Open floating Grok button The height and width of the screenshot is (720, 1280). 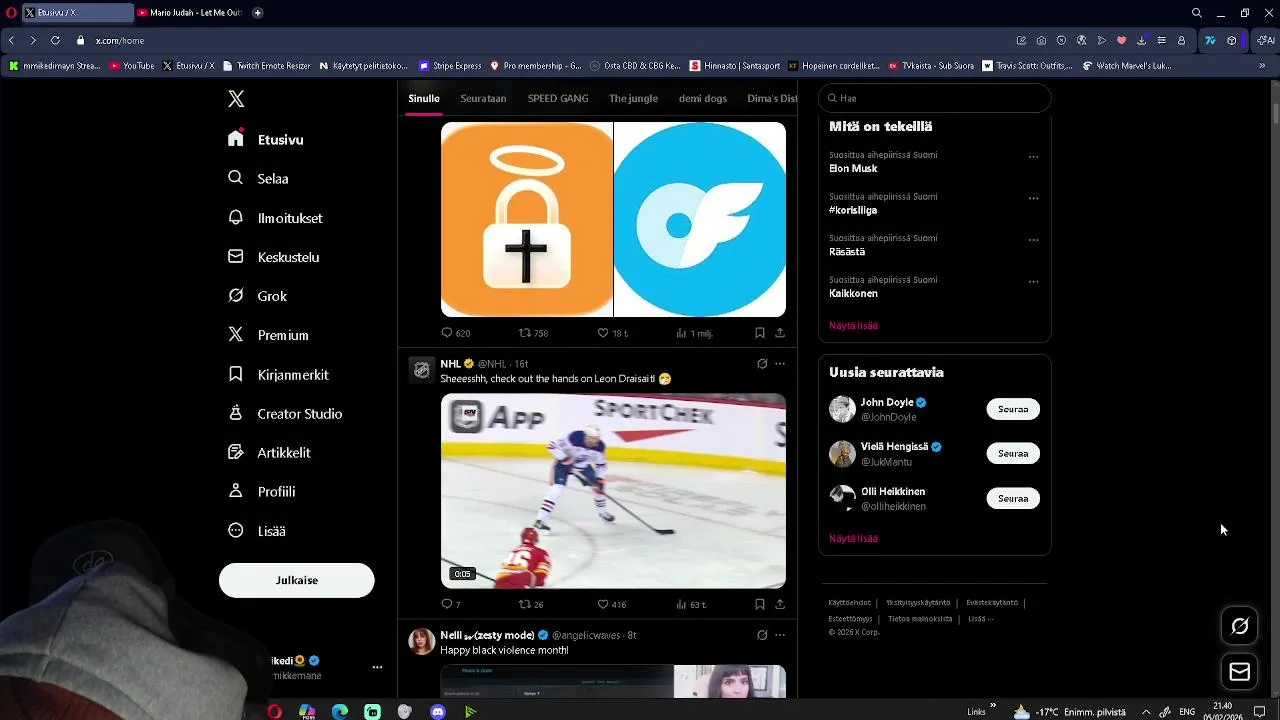point(1240,626)
